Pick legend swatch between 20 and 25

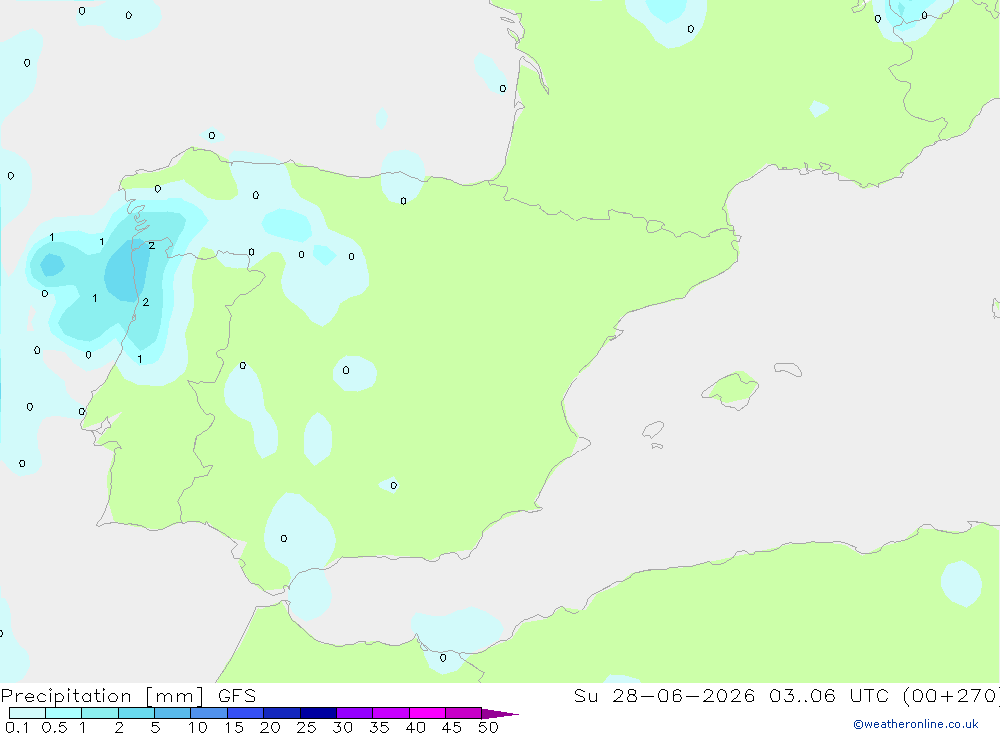click(x=282, y=713)
